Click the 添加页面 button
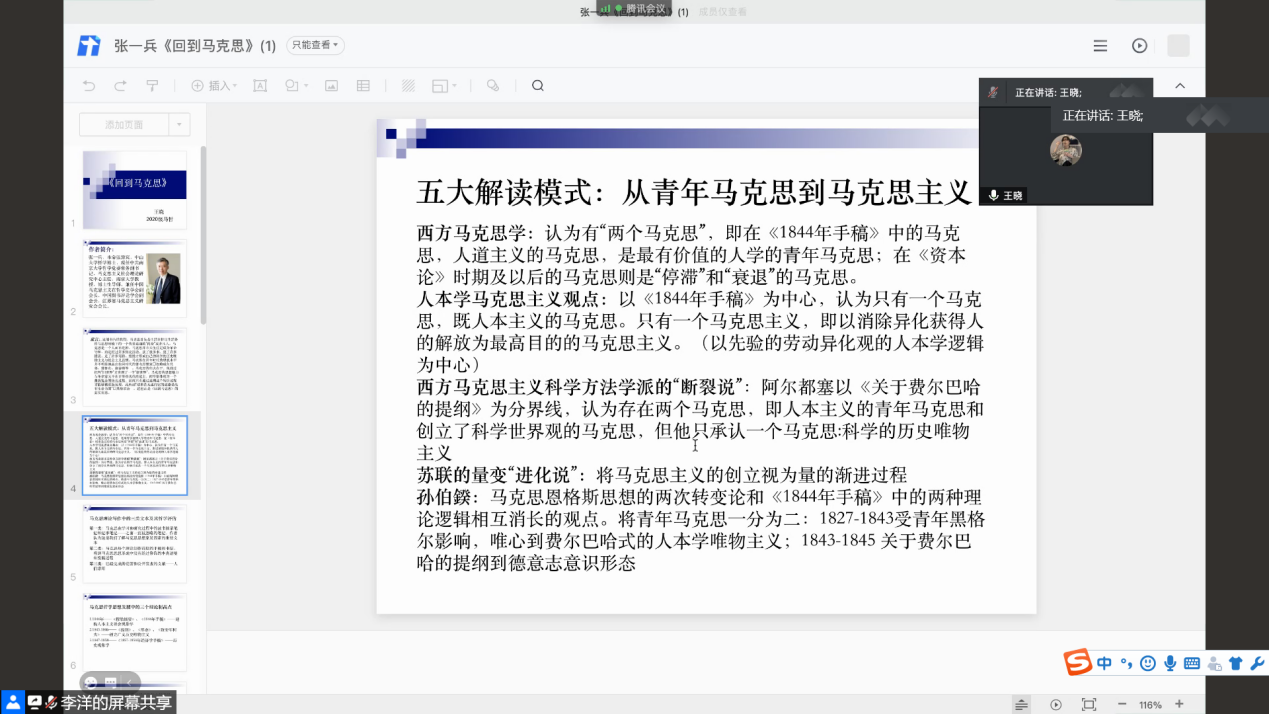Viewport: 1269px width, 714px height. point(124,125)
